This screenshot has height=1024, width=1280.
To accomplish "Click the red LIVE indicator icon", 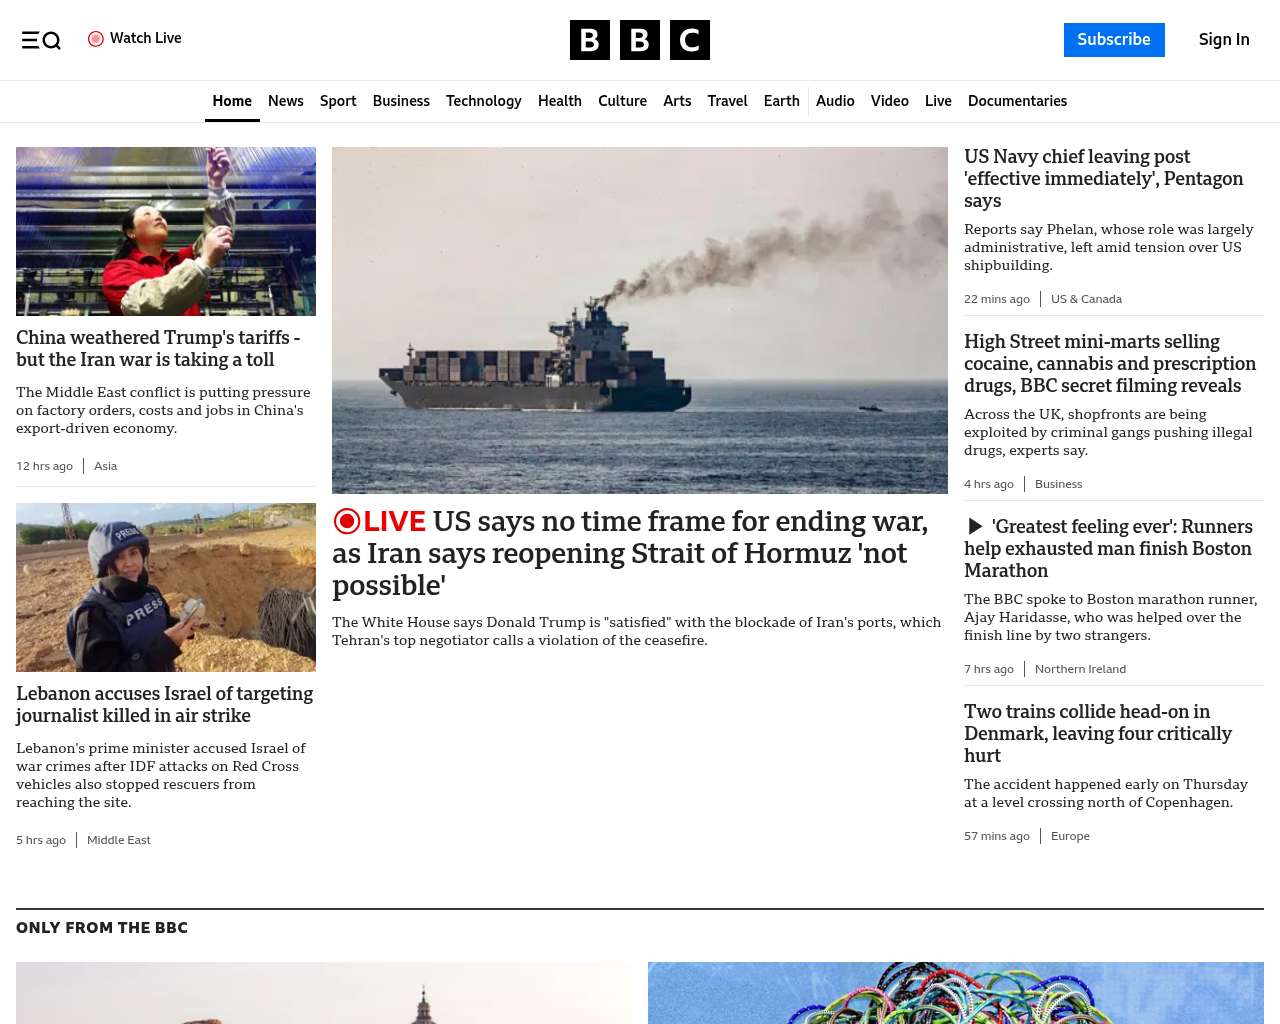I will pos(347,521).
